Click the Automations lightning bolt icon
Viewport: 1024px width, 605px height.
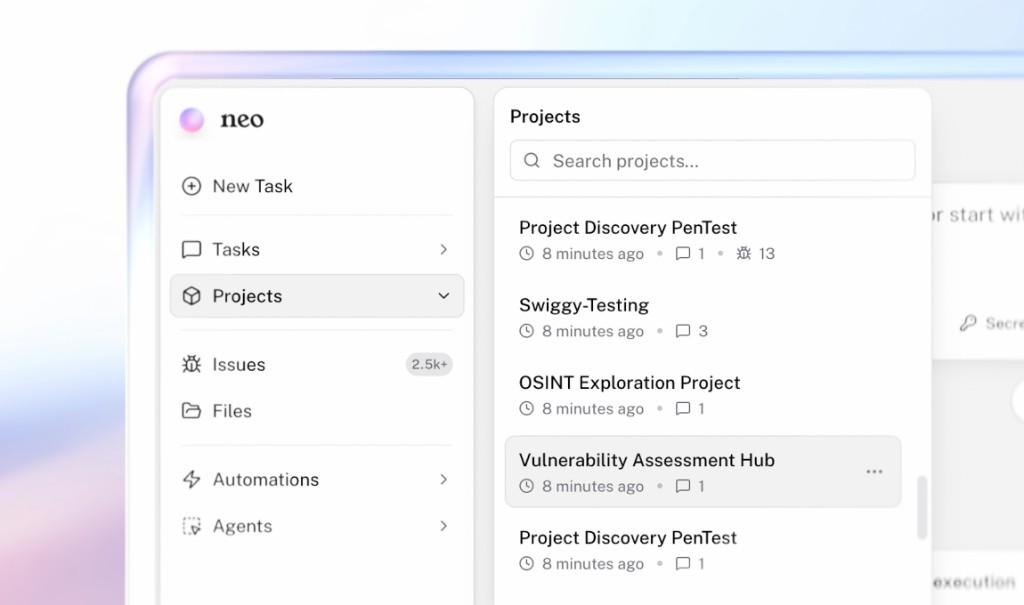point(191,480)
